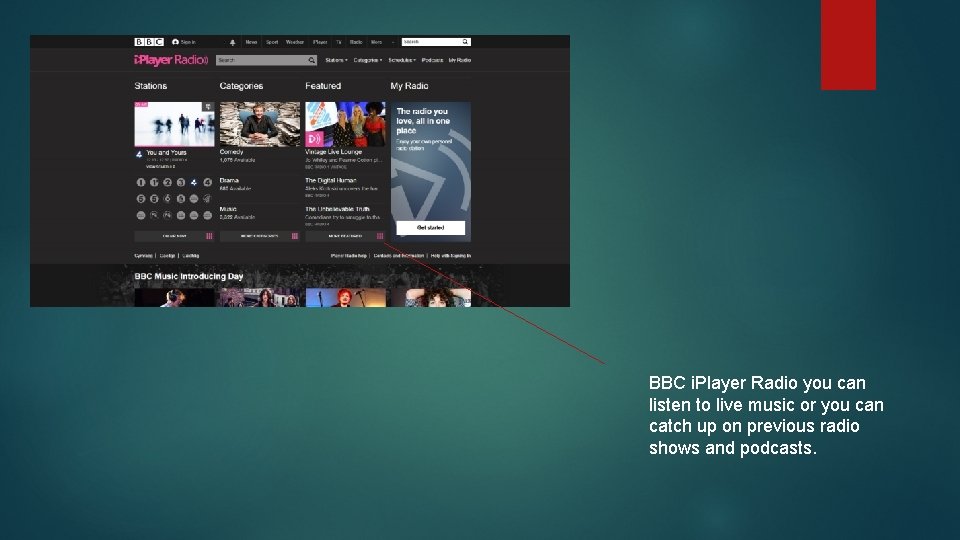The height and width of the screenshot is (540, 960).
Task: Click the 'Comedy' category title
Action: [x=231, y=152]
